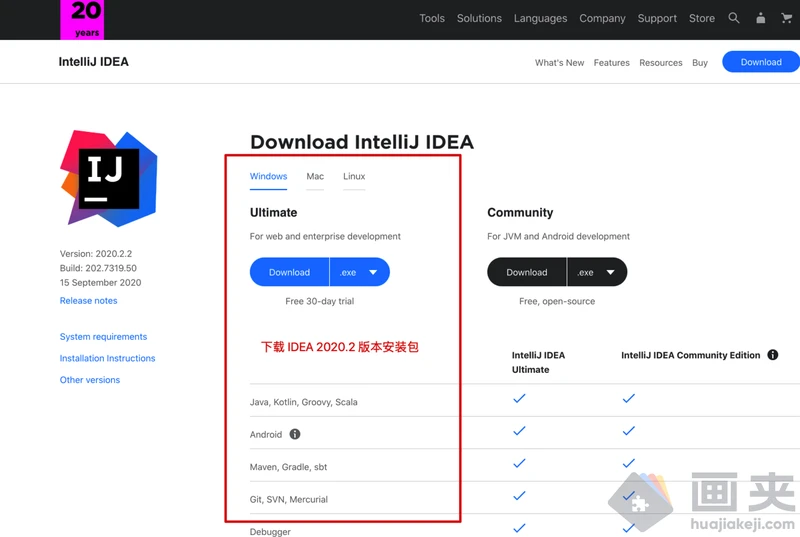Open the Company menu

[x=602, y=18]
